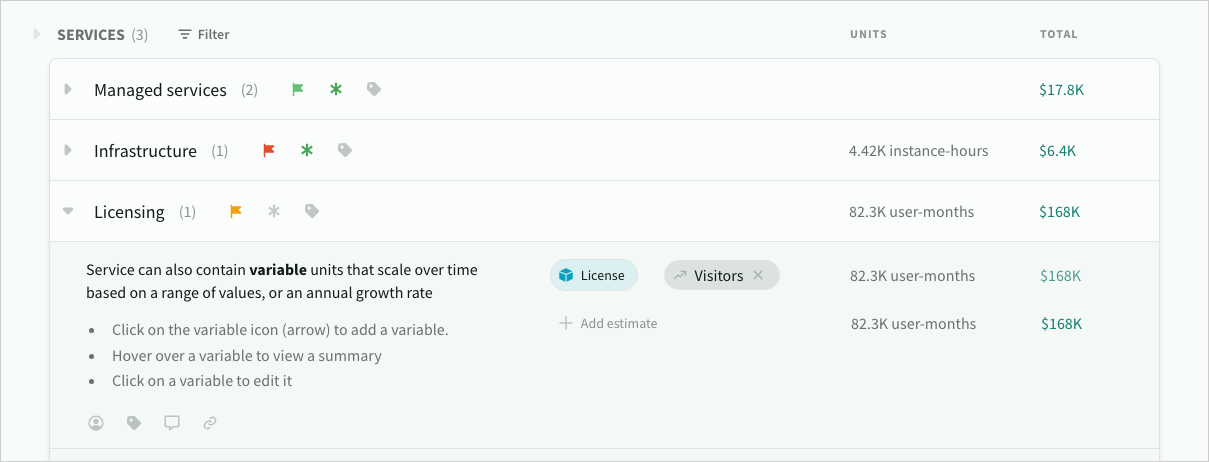1209x462 pixels.
Task: Click the tag icon on Managed services row
Action: [374, 89]
